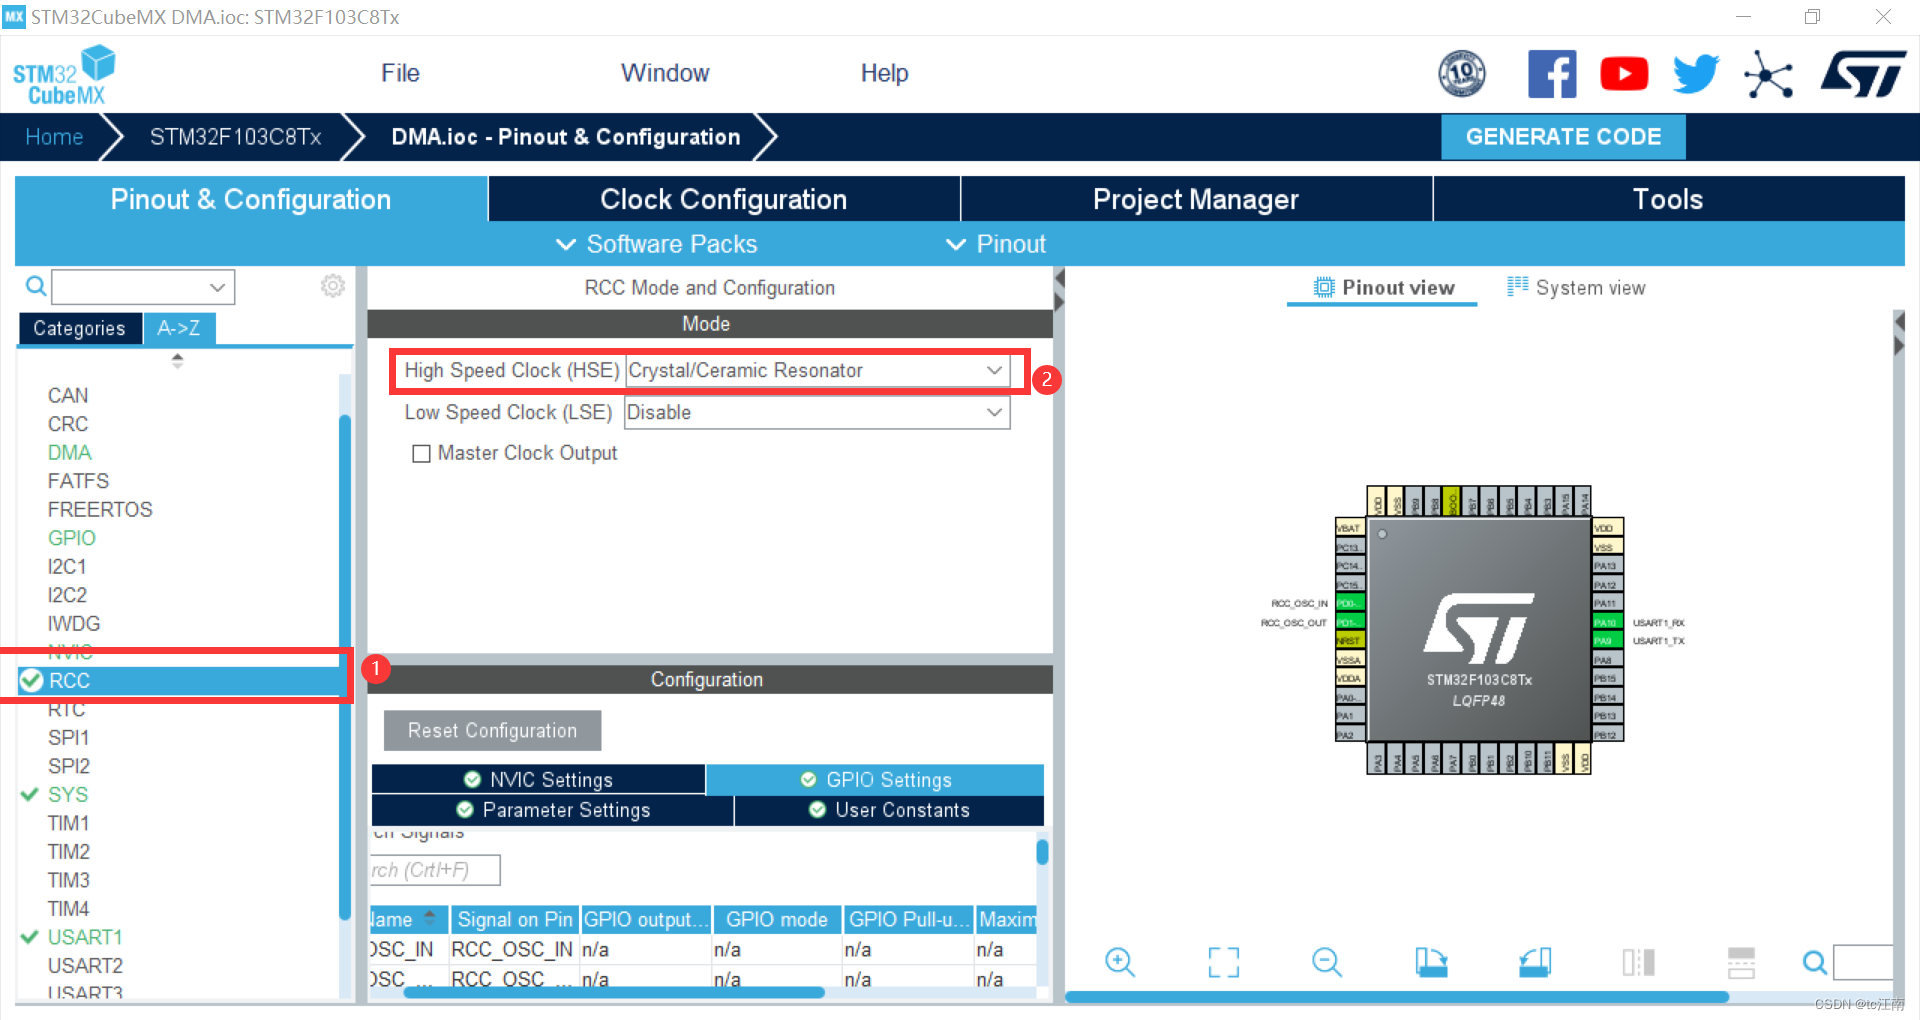The width and height of the screenshot is (1920, 1020).
Task: Select DMA in the peripheral list
Action: click(x=69, y=453)
